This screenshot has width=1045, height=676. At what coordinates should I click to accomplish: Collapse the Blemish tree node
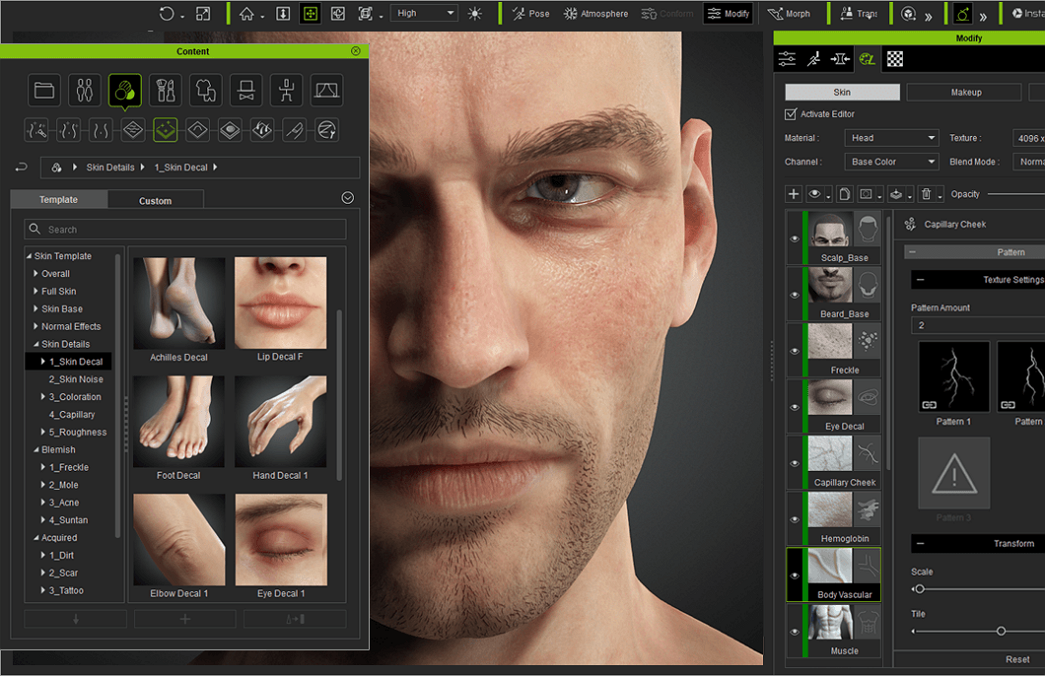click(x=35, y=450)
